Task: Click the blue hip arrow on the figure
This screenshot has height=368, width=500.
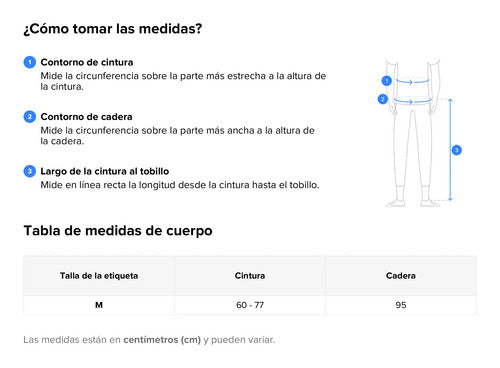Action: pyautogui.click(x=412, y=101)
